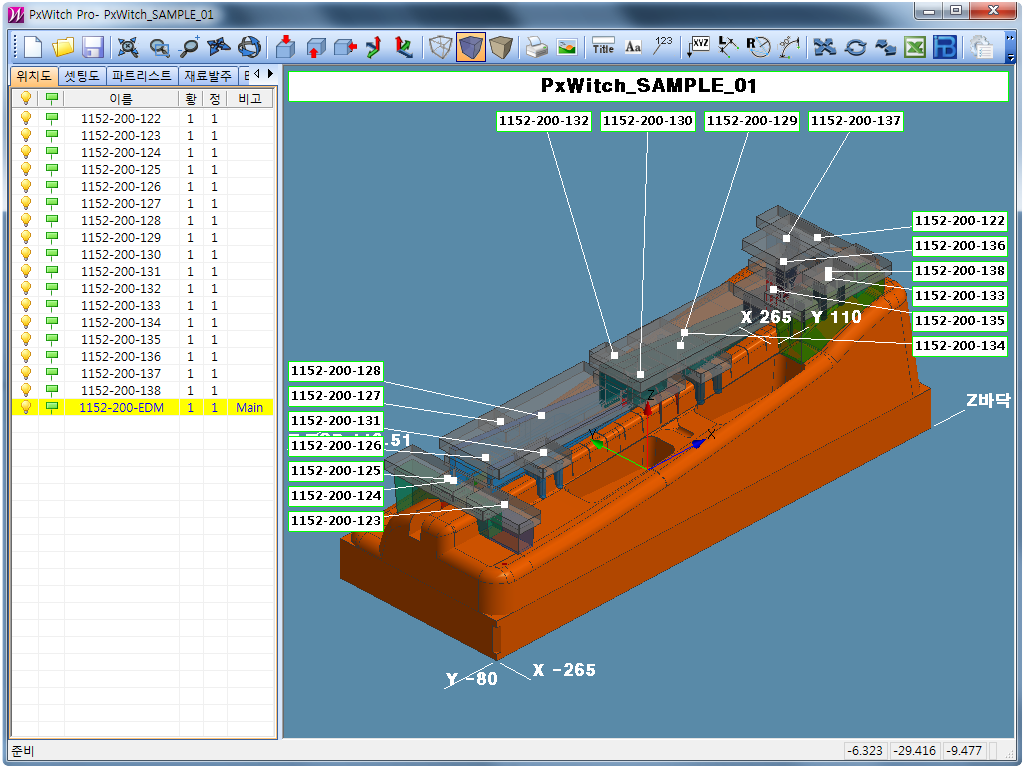This screenshot has width=1024, height=768.
Task: Select the 1152-200-134 row in list
Action: [120, 322]
